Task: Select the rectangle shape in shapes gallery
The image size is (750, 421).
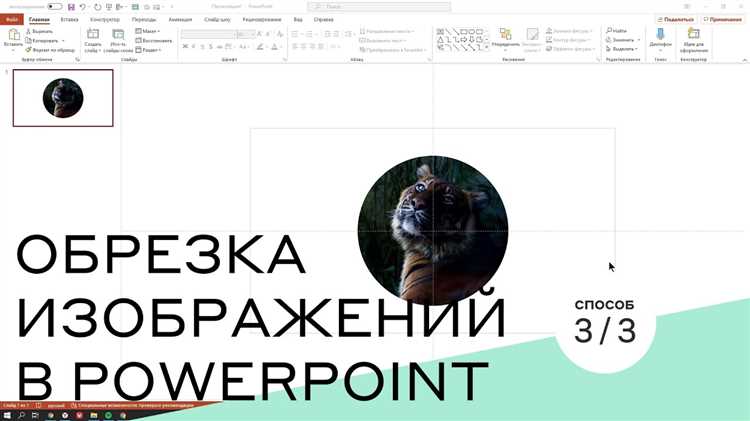Action: click(x=463, y=32)
